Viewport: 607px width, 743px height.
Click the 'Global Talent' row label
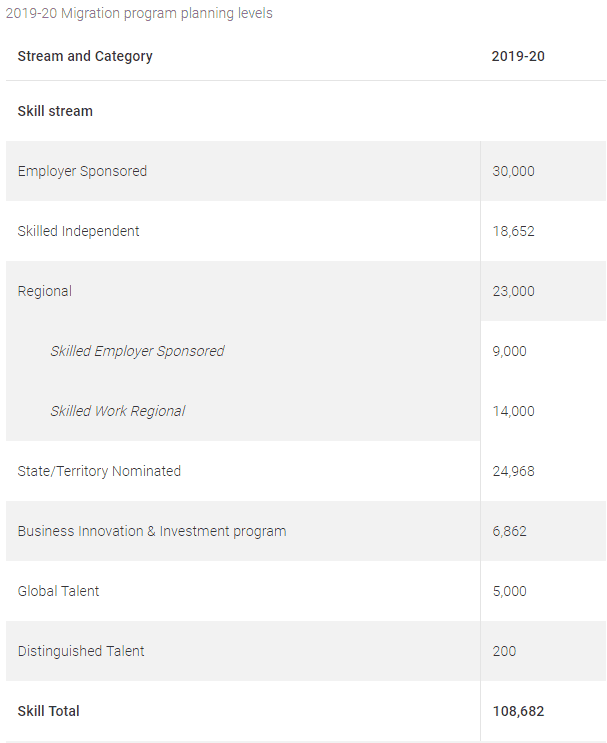click(58, 591)
